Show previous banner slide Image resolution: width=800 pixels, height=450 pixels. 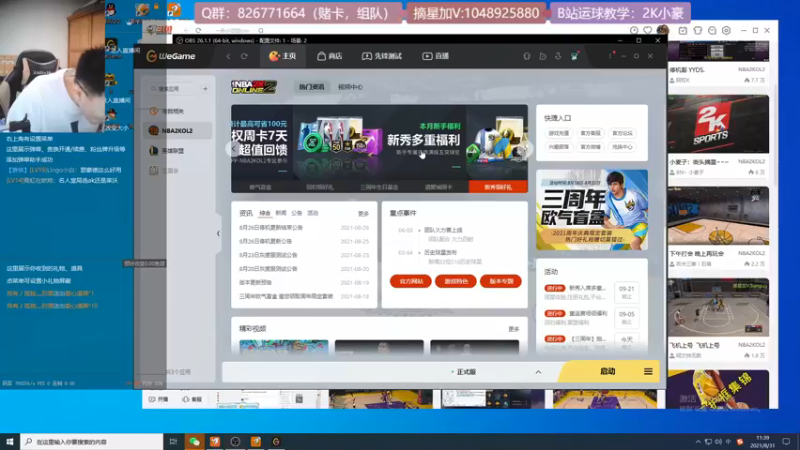point(234,149)
